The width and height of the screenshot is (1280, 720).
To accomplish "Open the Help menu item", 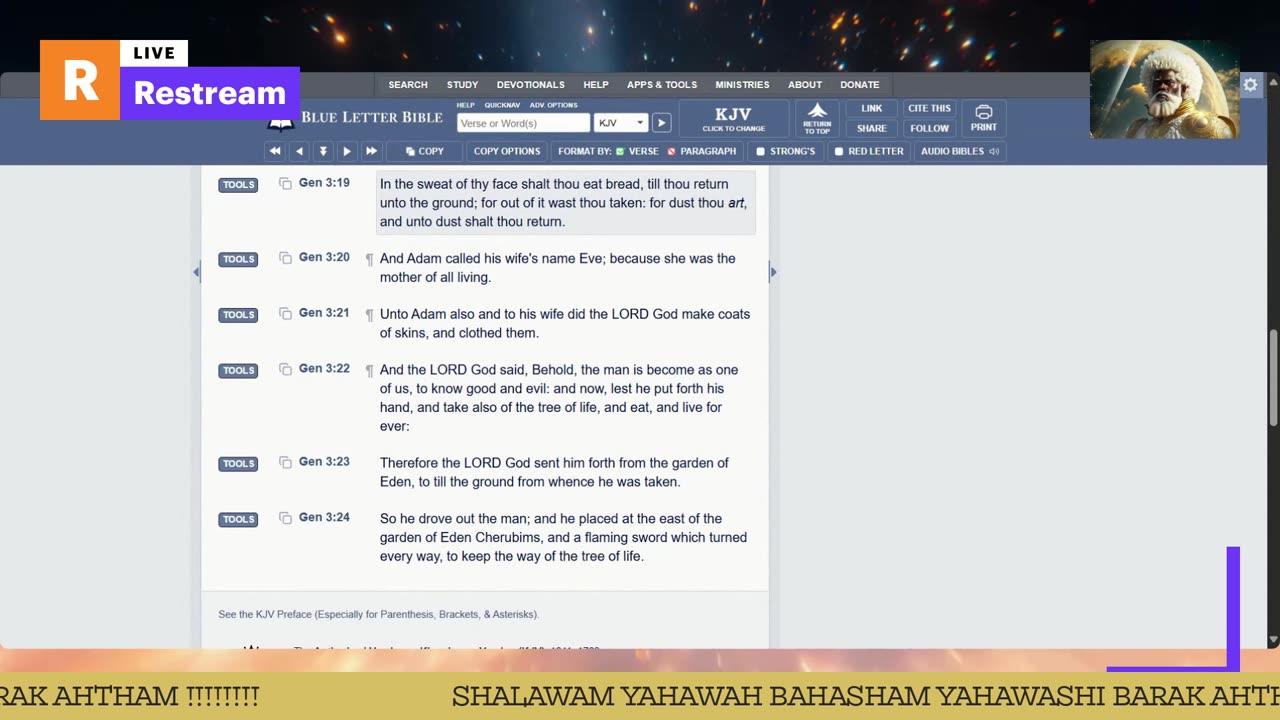I will (596, 85).
